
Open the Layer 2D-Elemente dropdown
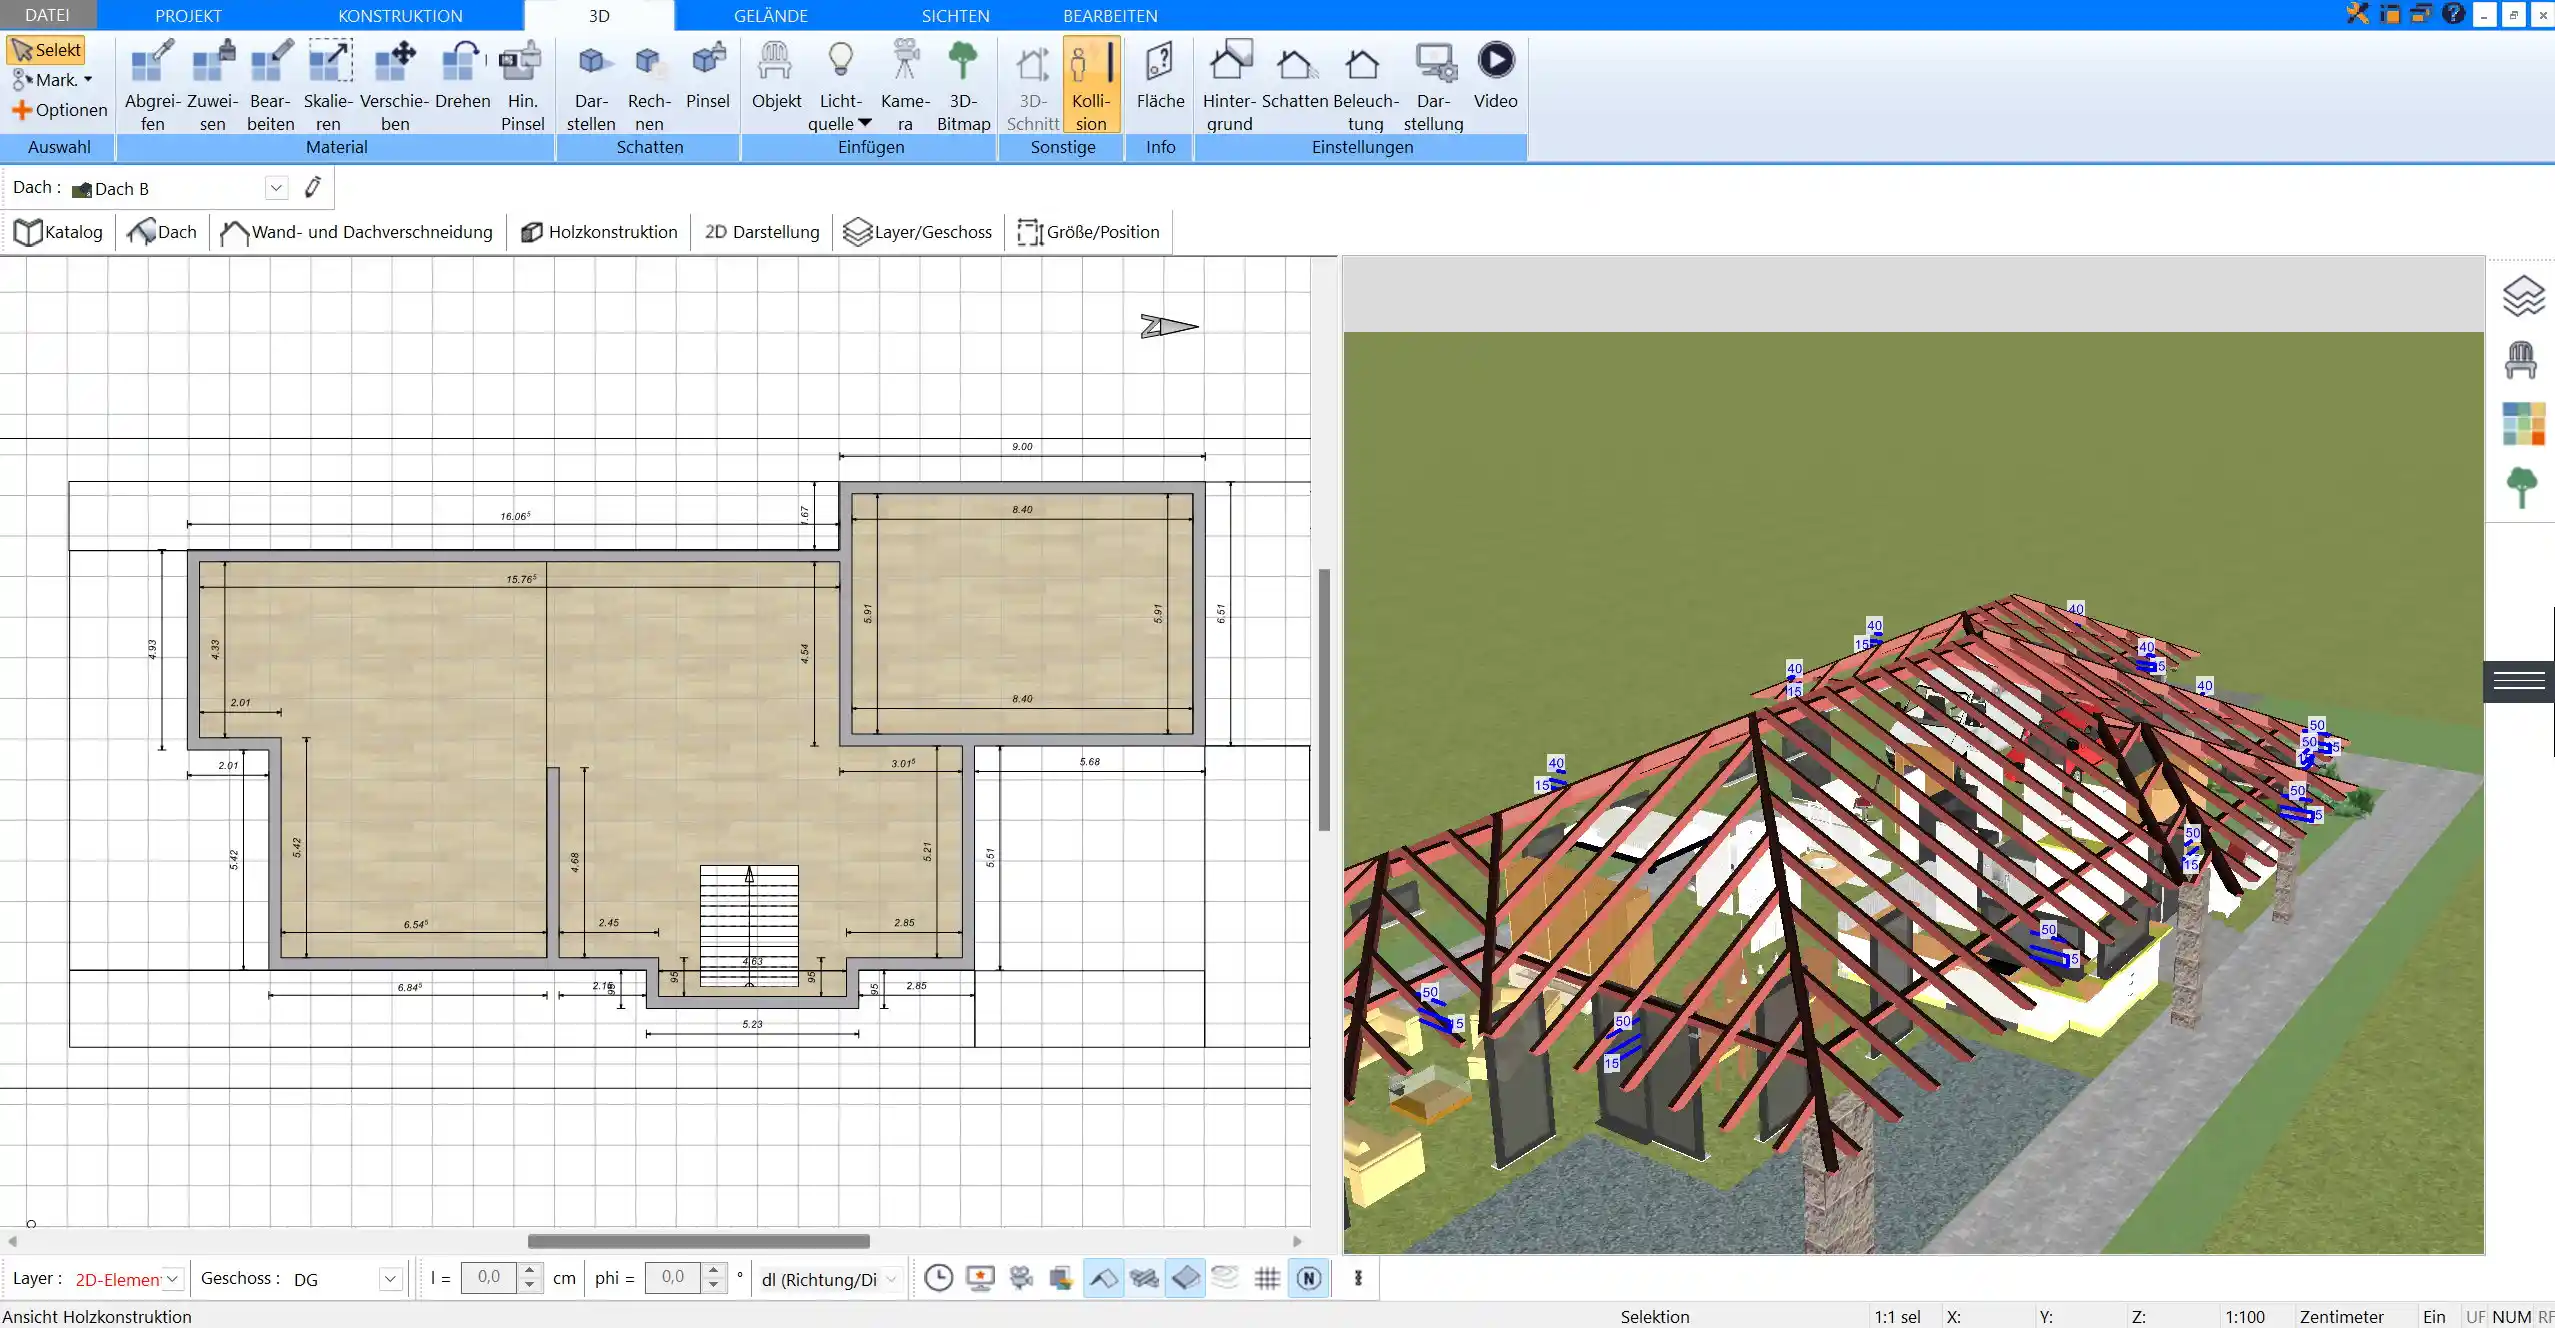point(172,1279)
